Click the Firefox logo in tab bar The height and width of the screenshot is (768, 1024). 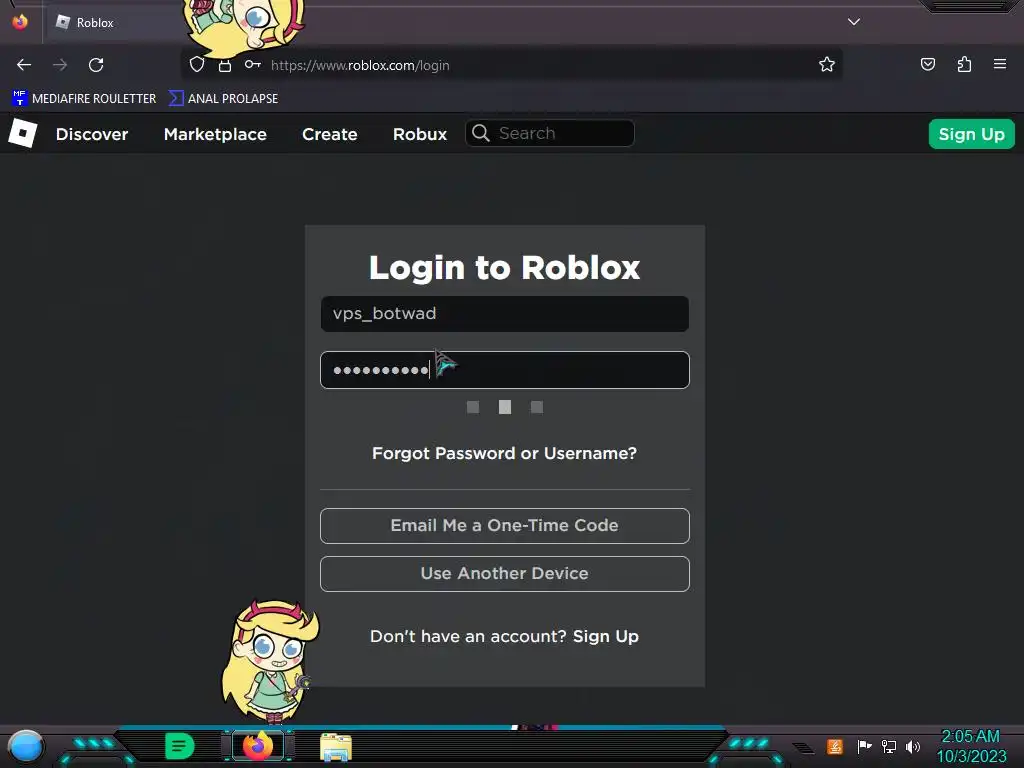point(20,22)
